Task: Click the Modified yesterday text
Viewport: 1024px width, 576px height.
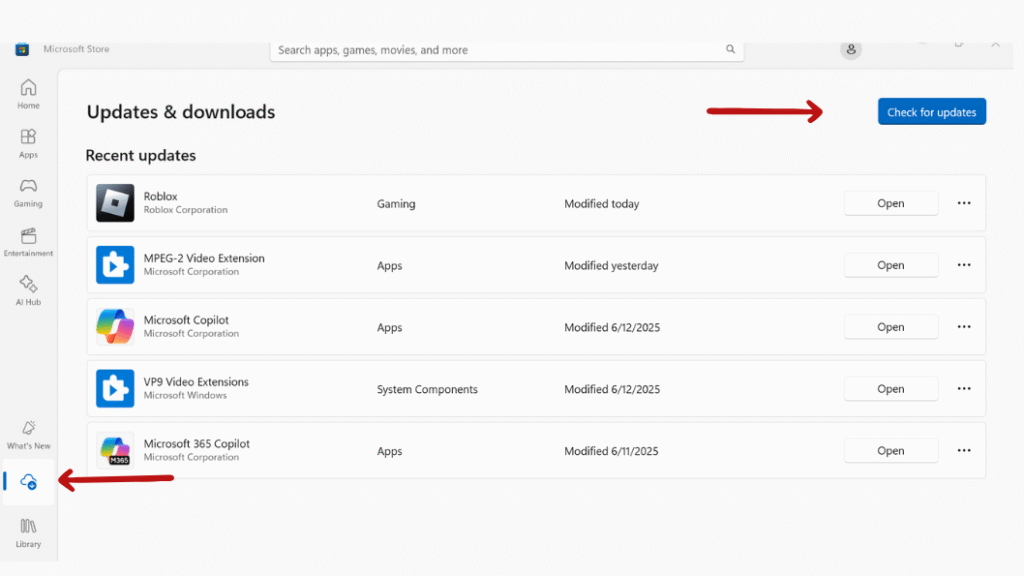Action: tap(611, 266)
